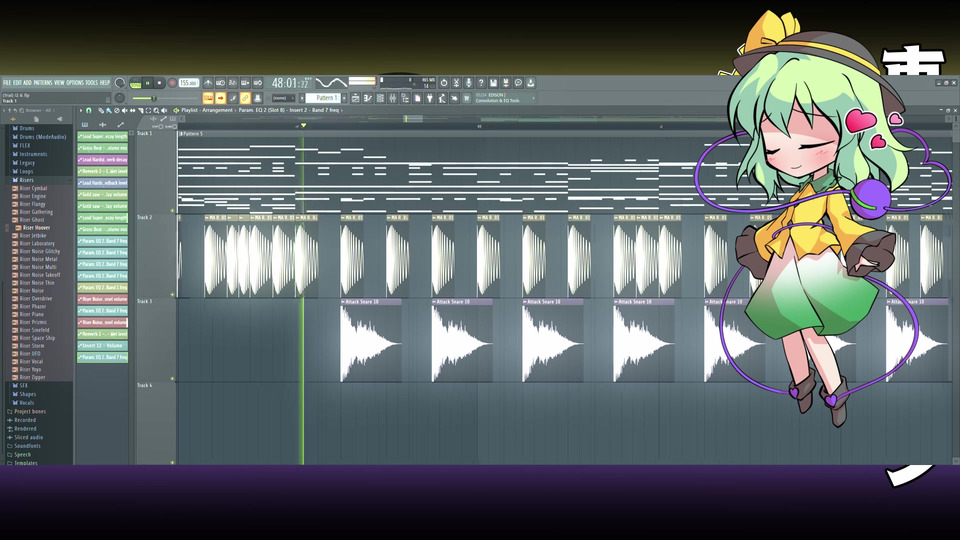Screen dimensions: 960x540
Task: Open the OPTIONS menu
Action: pos(75,83)
